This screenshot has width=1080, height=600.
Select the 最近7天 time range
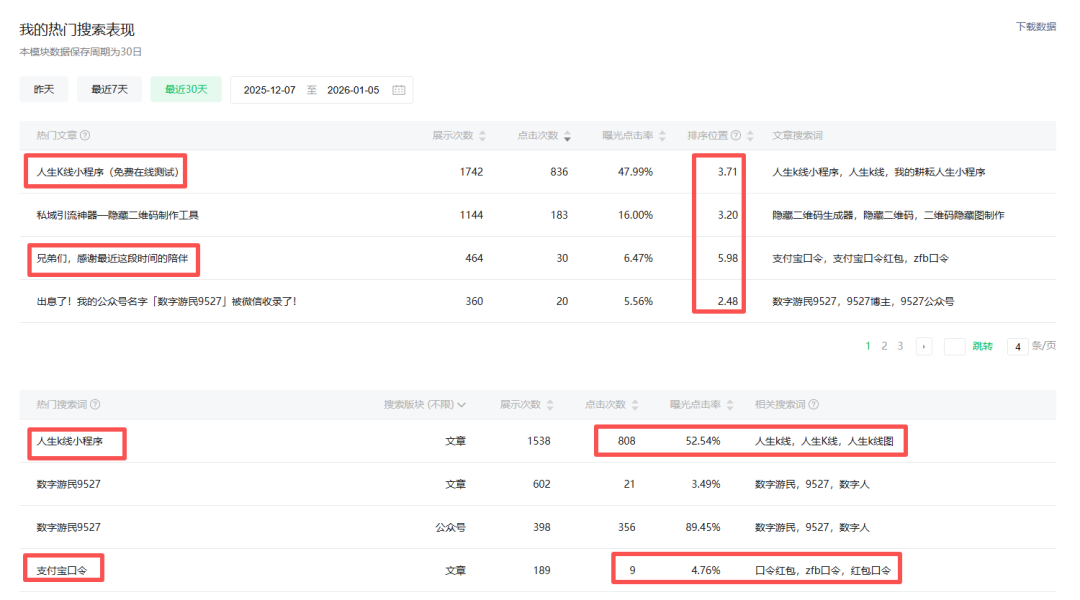click(110, 90)
